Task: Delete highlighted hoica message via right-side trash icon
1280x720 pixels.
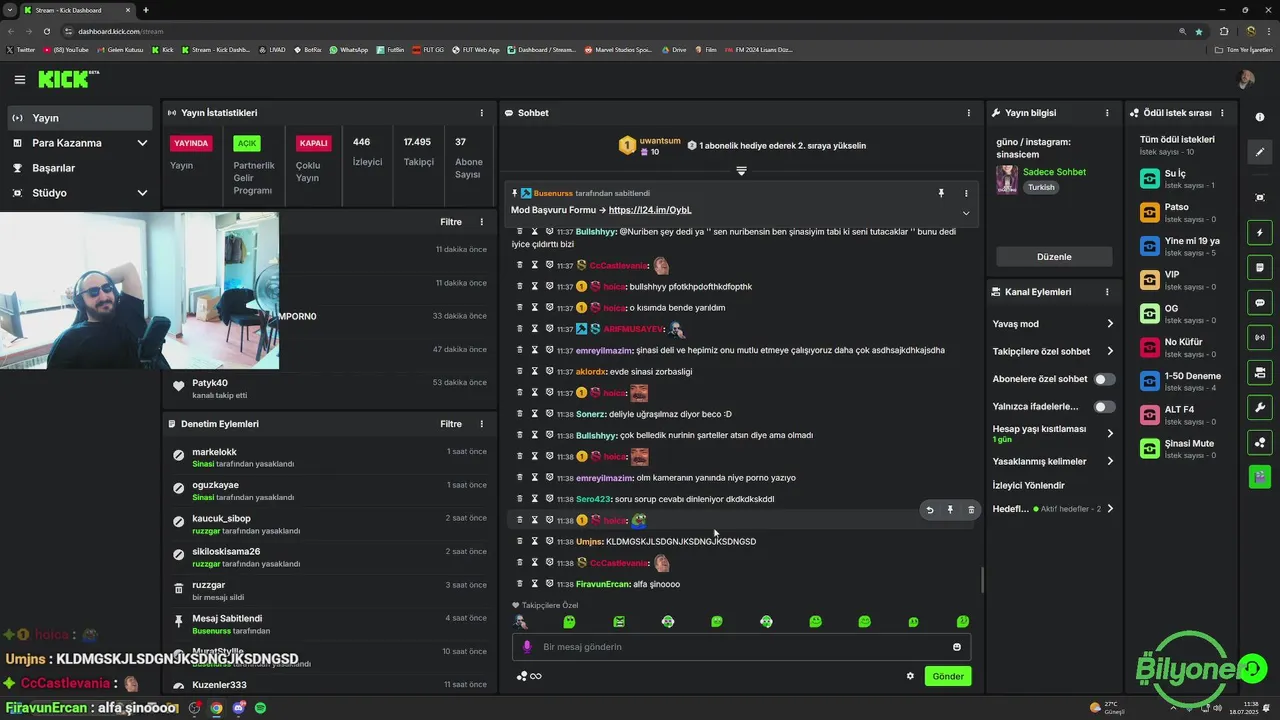Action: (971, 510)
